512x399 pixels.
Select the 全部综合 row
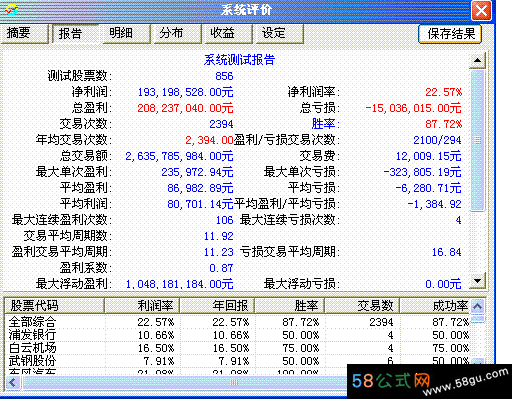(x=238, y=322)
